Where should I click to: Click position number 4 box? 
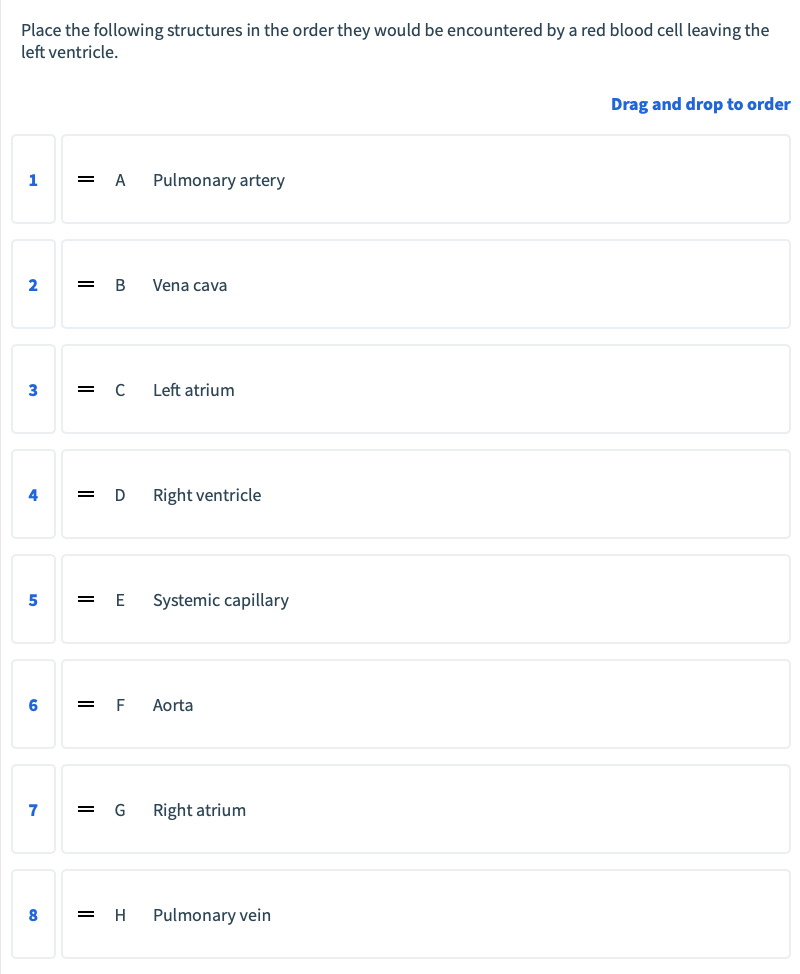(34, 494)
